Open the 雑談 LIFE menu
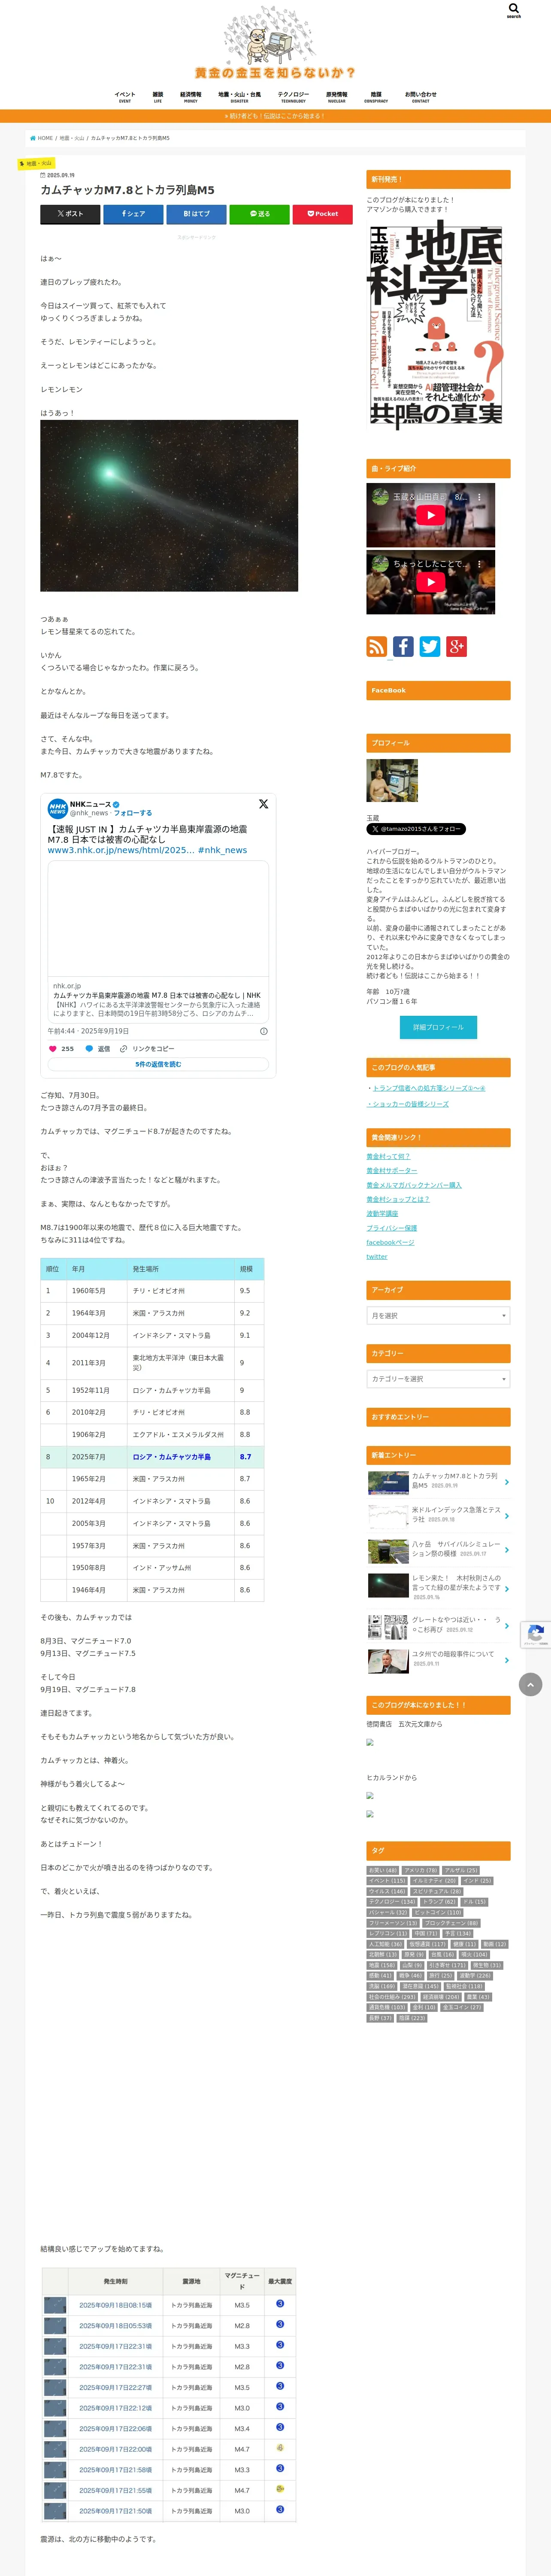This screenshot has width=551, height=2576. coord(158,97)
